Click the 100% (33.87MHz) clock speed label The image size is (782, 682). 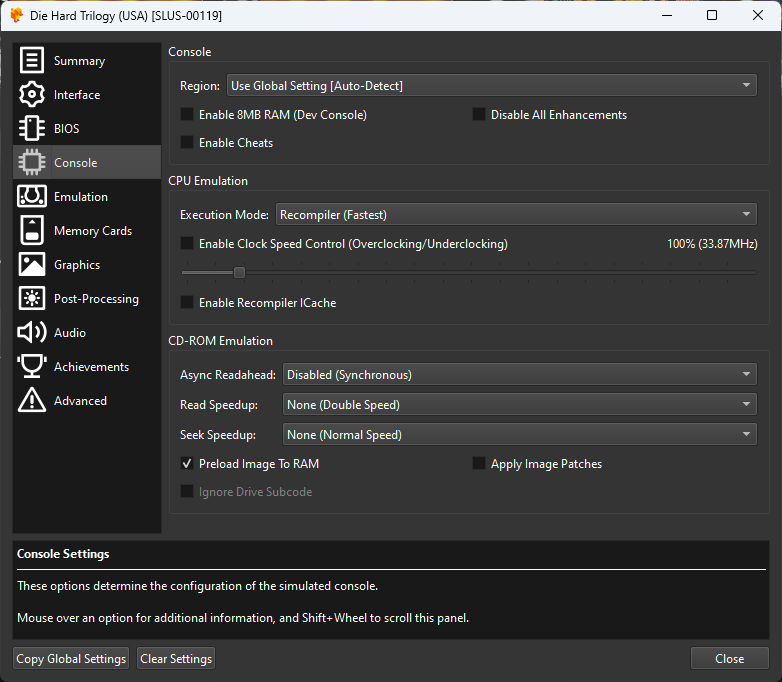point(712,243)
